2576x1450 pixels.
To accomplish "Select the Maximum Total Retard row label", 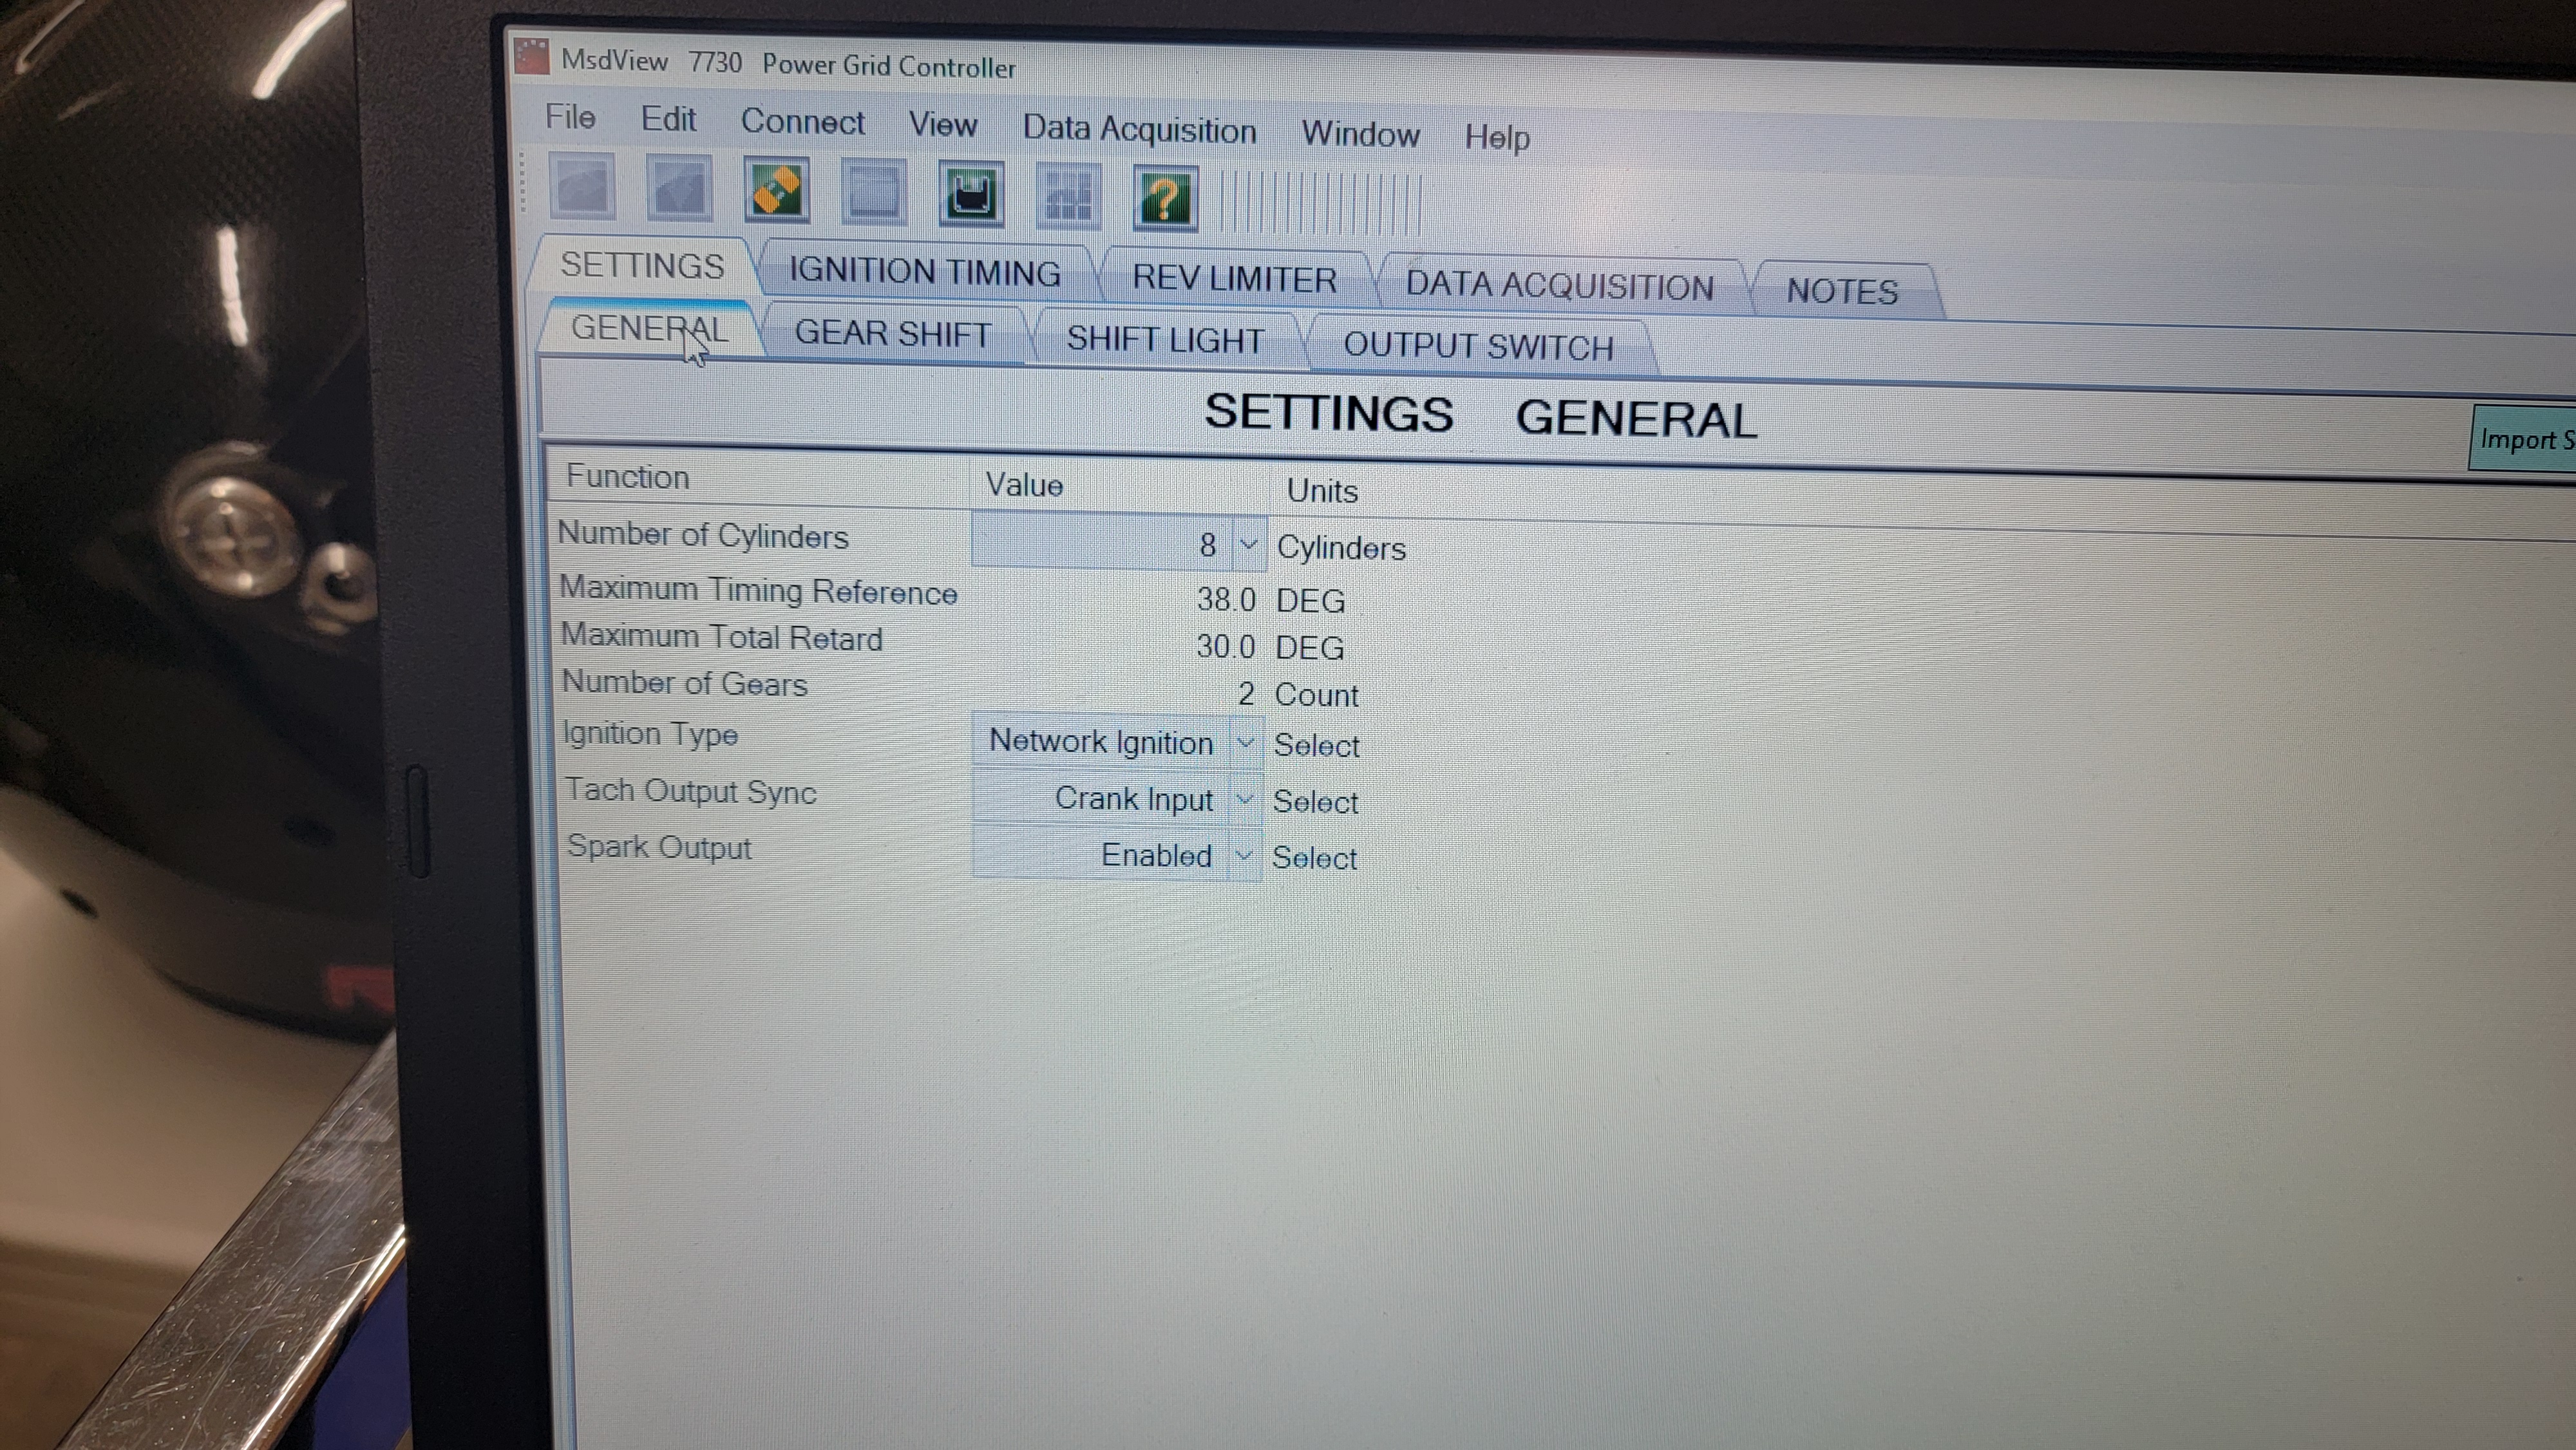I will tap(722, 637).
